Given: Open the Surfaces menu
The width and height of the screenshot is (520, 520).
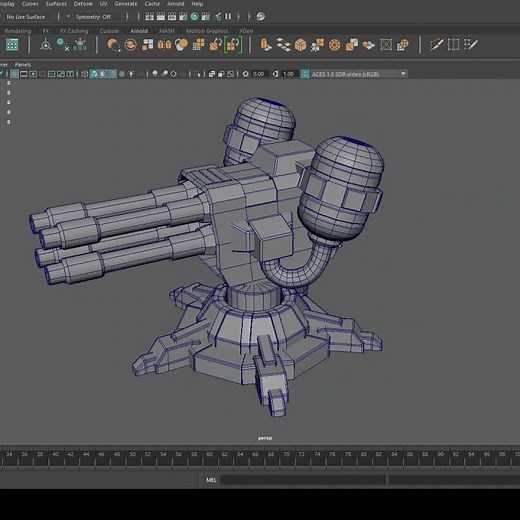Looking at the screenshot, I should point(56,4).
